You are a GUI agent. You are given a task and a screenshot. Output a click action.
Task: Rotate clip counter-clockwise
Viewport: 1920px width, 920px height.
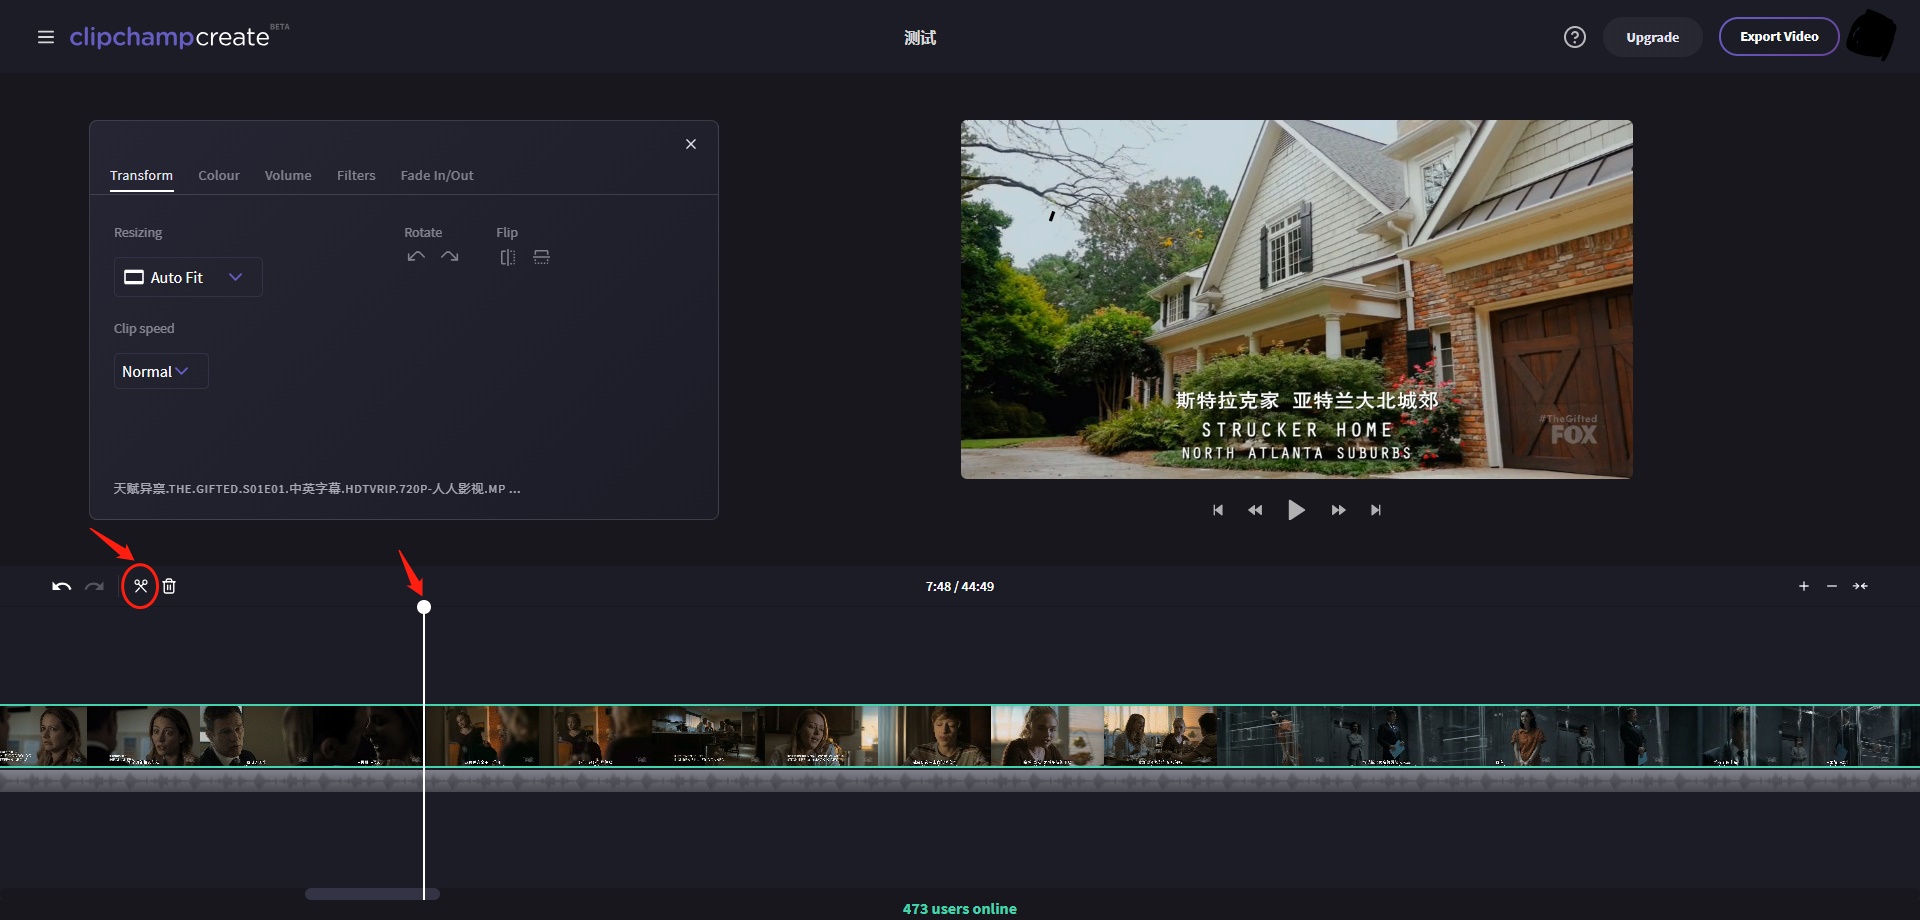coord(416,257)
